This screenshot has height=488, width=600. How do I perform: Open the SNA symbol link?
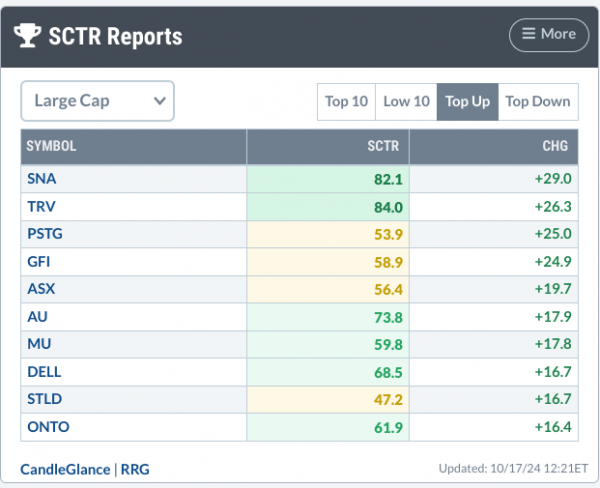pyautogui.click(x=42, y=179)
